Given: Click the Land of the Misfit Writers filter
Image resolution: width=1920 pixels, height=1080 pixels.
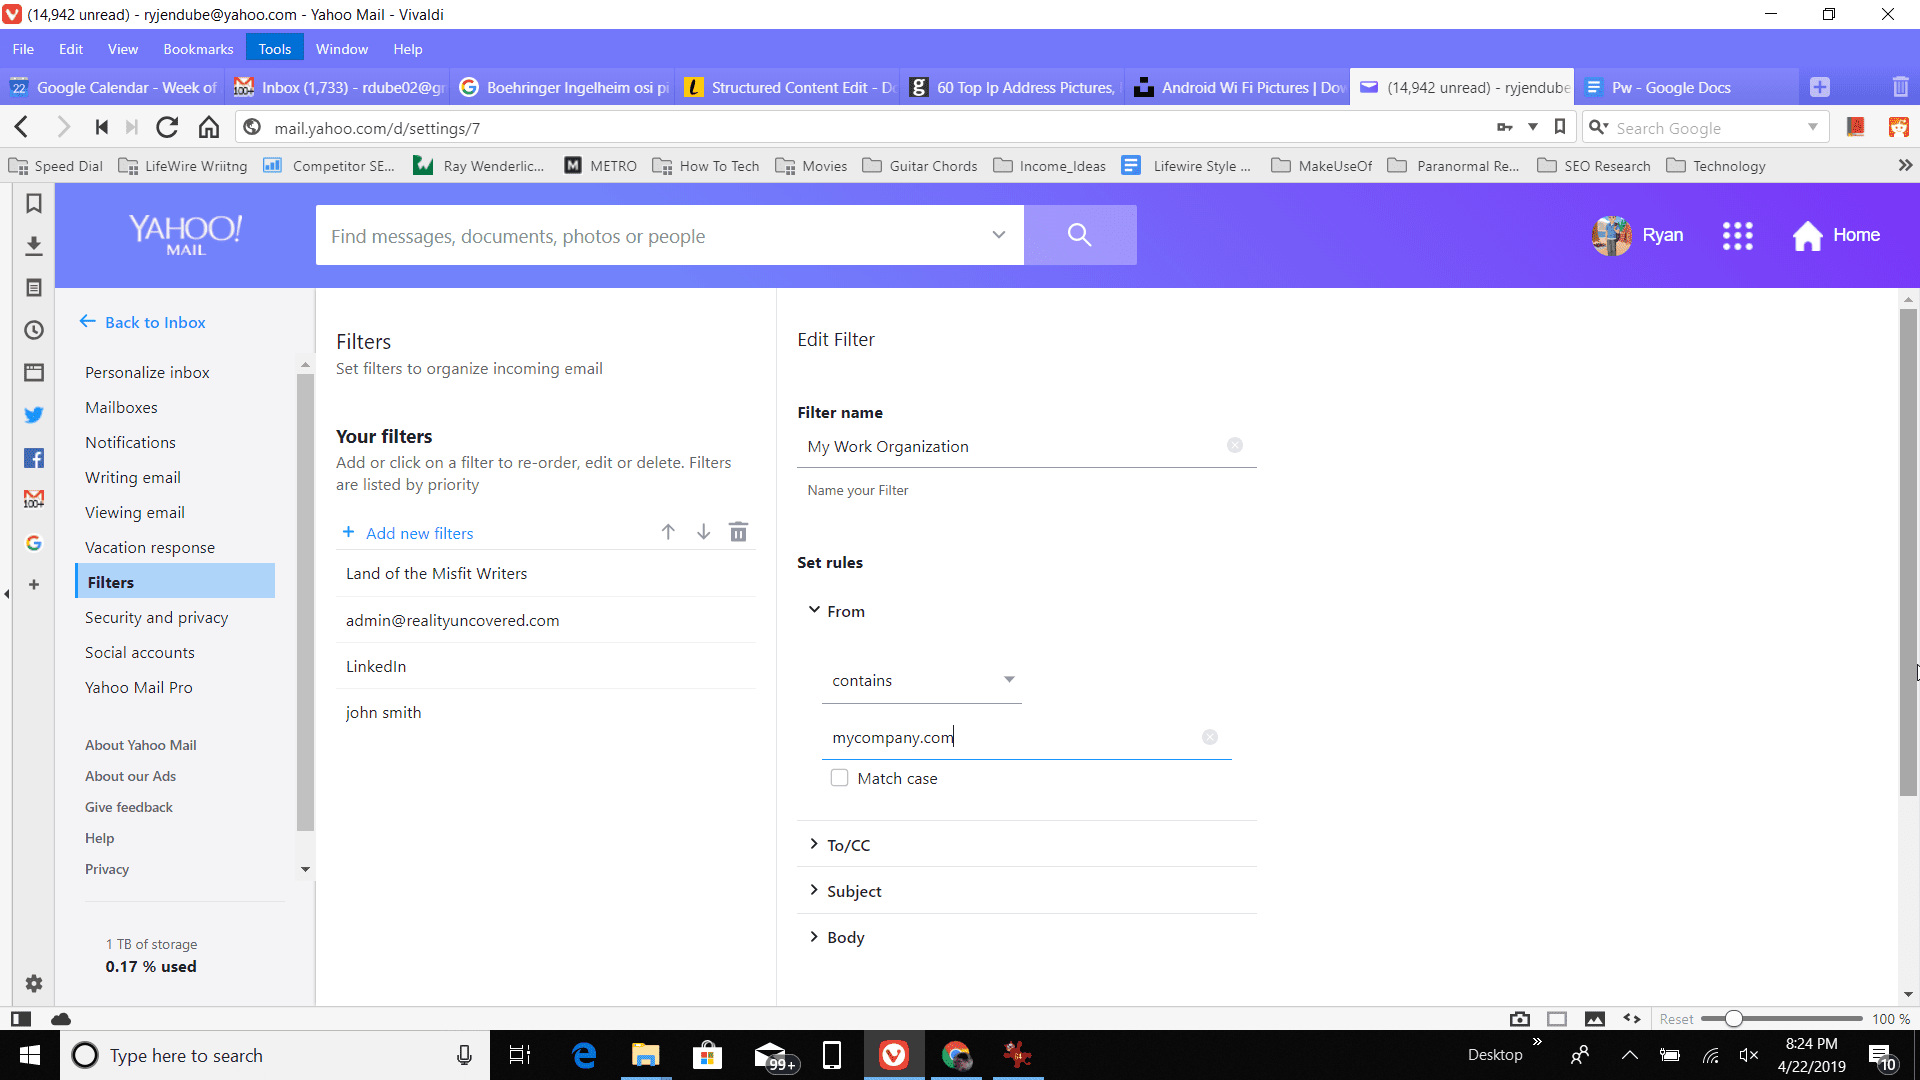Looking at the screenshot, I should (434, 572).
